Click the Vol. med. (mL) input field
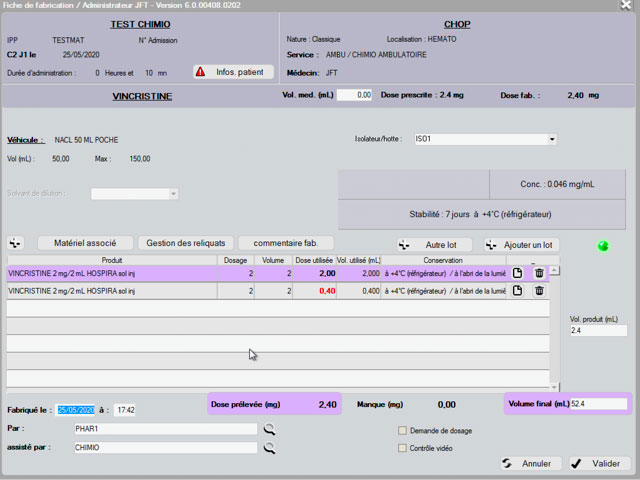Screen dimensions: 640x480 coord(355,95)
